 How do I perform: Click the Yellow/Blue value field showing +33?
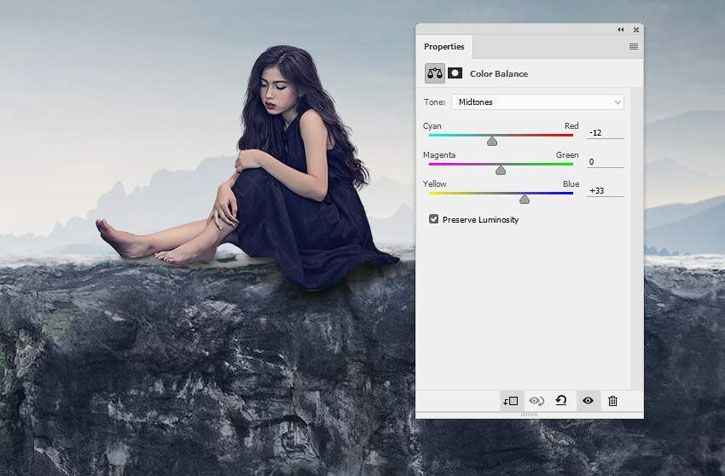(x=605, y=191)
